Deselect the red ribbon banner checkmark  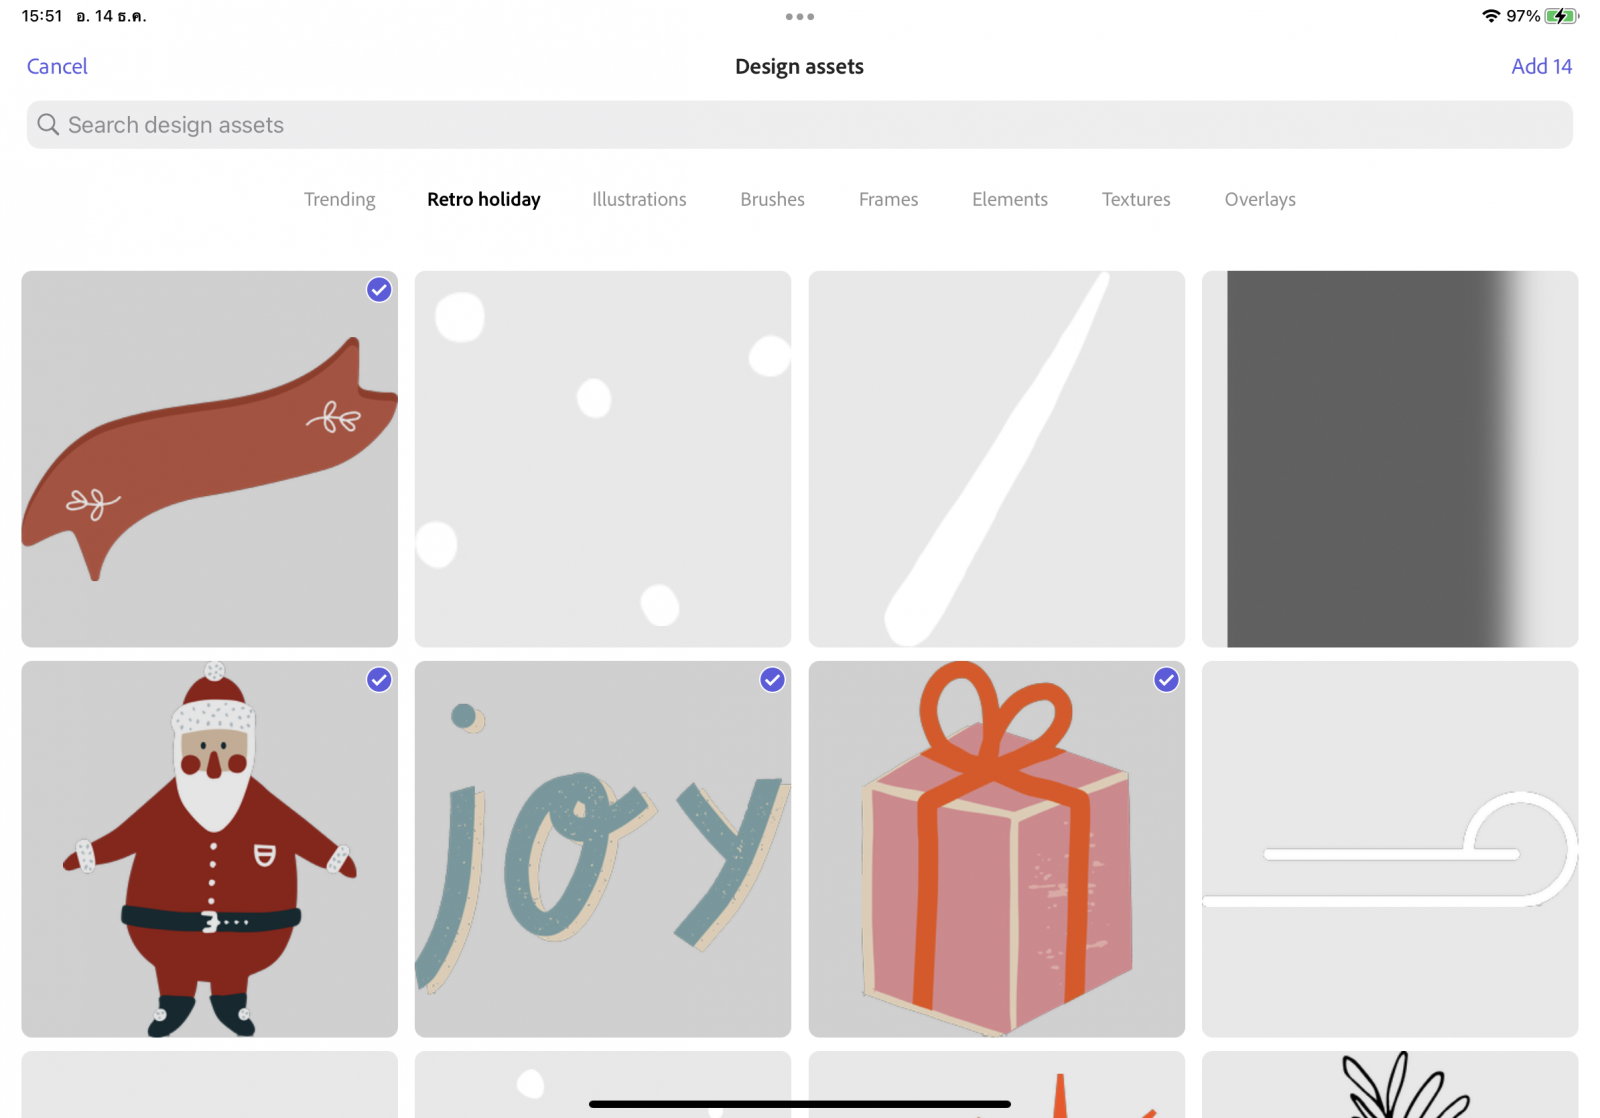(379, 290)
